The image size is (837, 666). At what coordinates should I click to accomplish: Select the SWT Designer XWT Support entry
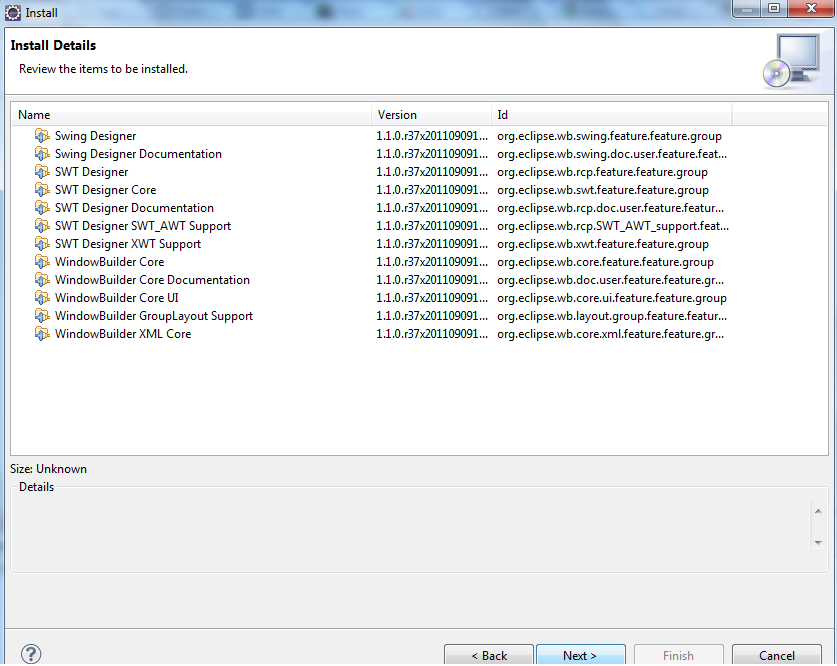click(x=128, y=244)
